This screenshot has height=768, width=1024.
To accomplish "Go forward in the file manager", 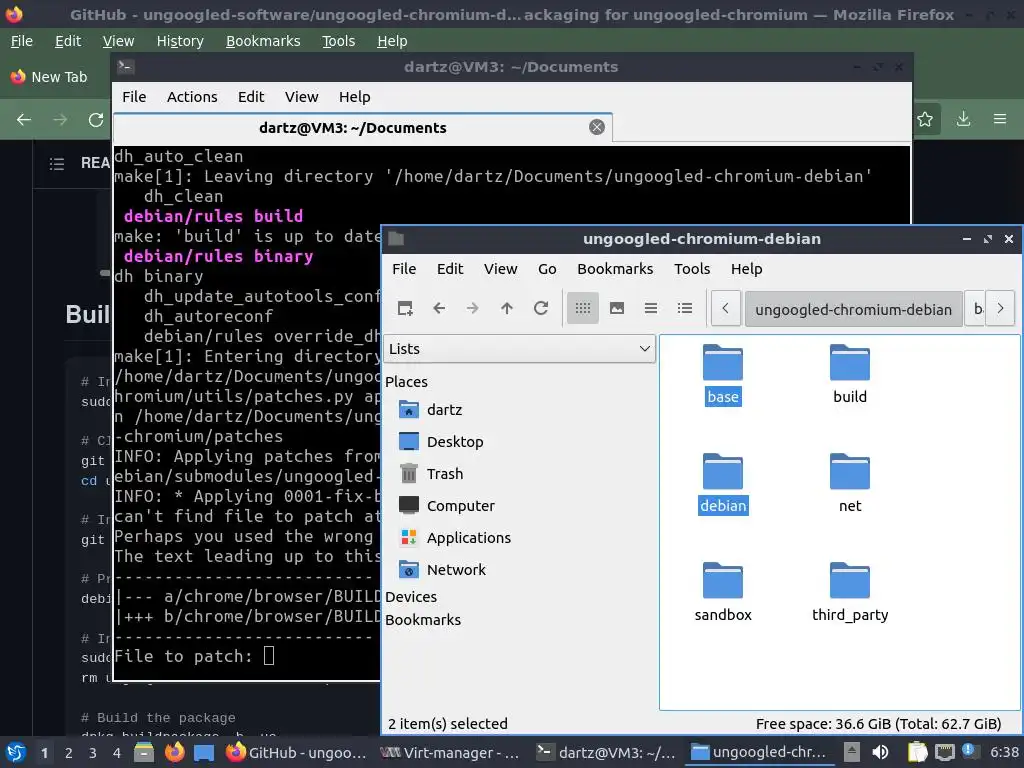I will (x=473, y=308).
